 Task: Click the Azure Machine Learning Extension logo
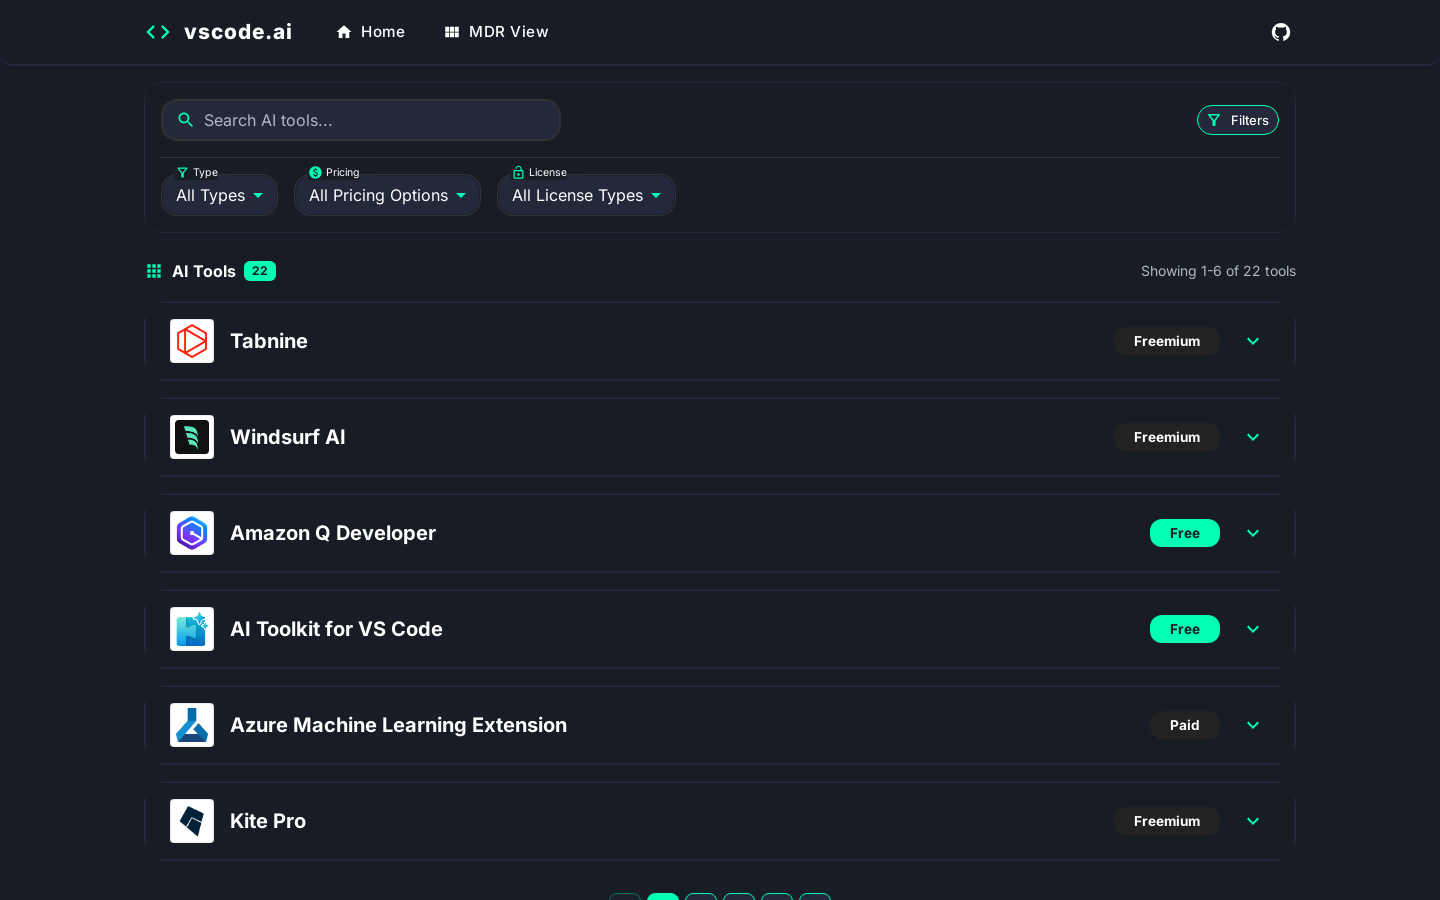192,725
